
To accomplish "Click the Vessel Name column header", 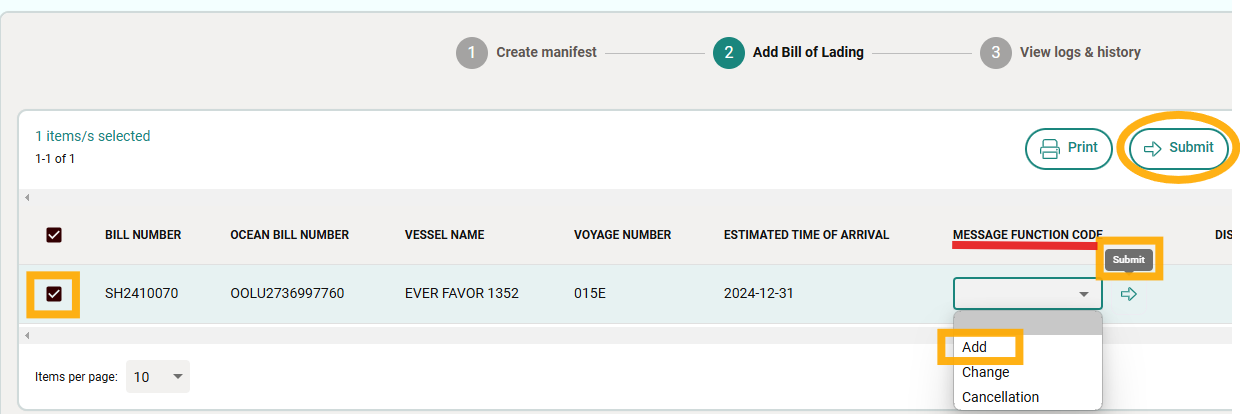I will (444, 235).
